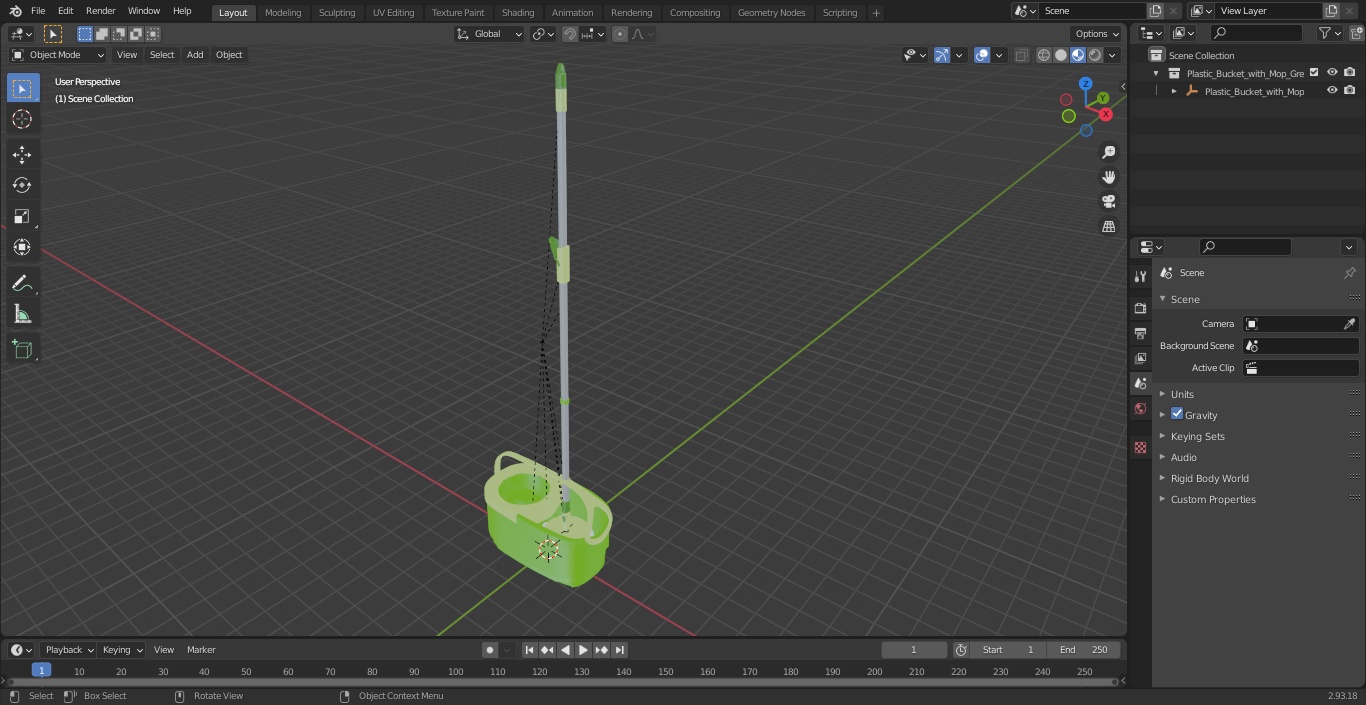The height and width of the screenshot is (705, 1366).
Task: Open the Render menu
Action: pos(100,11)
